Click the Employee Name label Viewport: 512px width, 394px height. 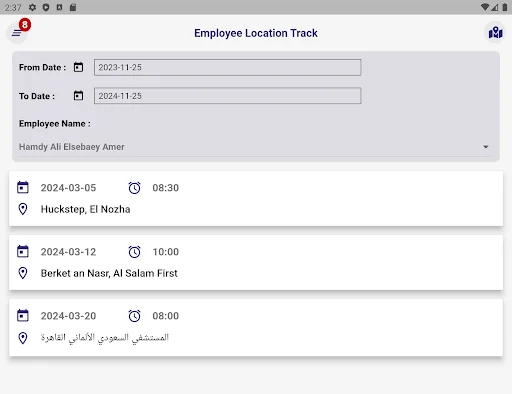tap(55, 124)
